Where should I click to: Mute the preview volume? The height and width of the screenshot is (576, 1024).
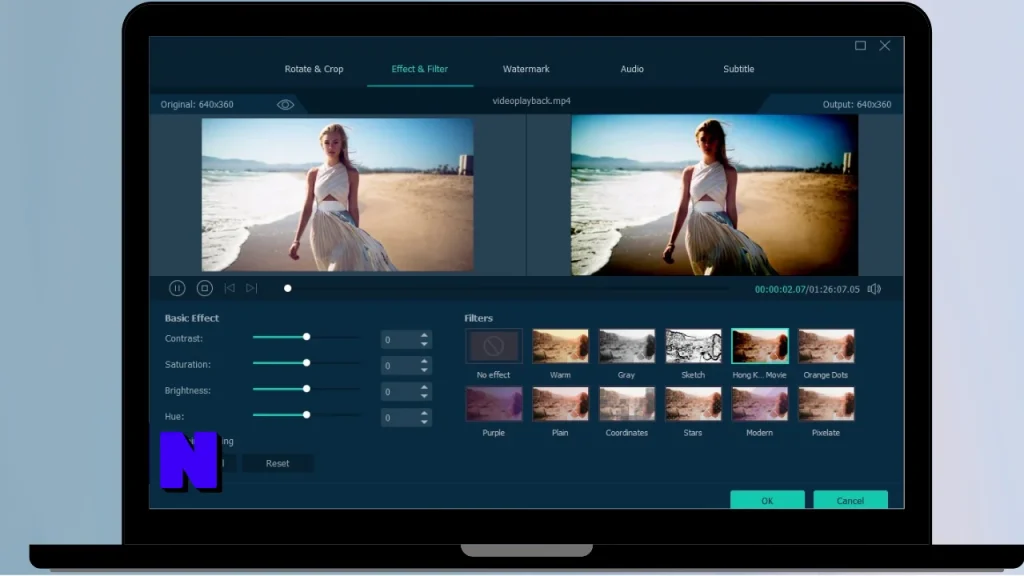tap(874, 289)
